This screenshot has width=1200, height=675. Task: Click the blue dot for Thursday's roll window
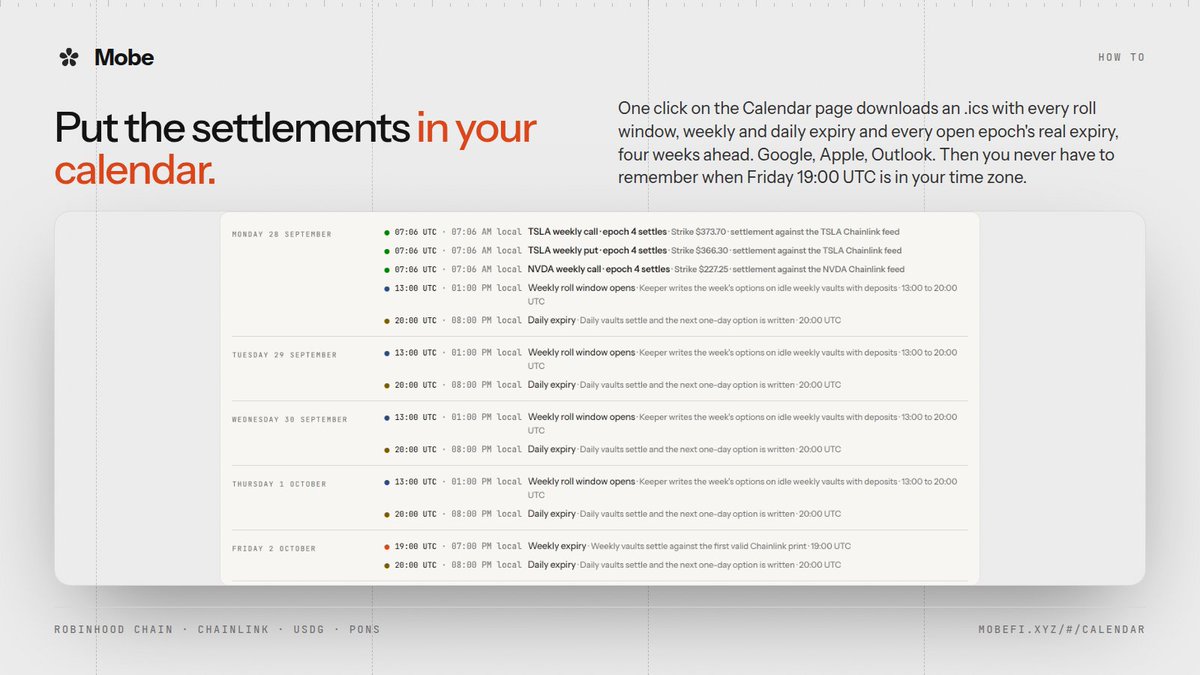coord(387,482)
